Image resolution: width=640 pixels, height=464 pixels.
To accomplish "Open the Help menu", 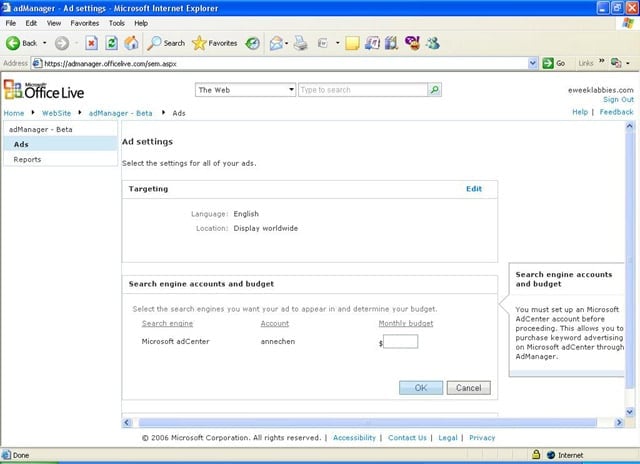I will point(141,23).
